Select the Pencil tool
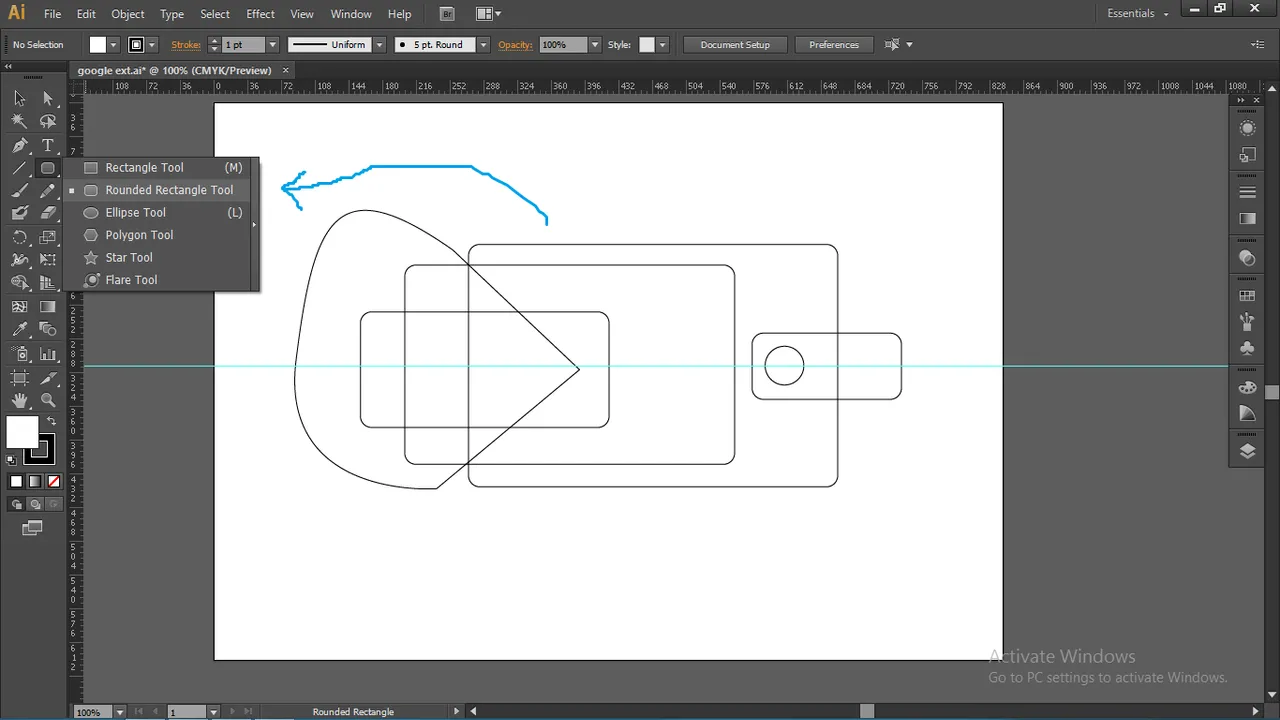 pos(47,191)
